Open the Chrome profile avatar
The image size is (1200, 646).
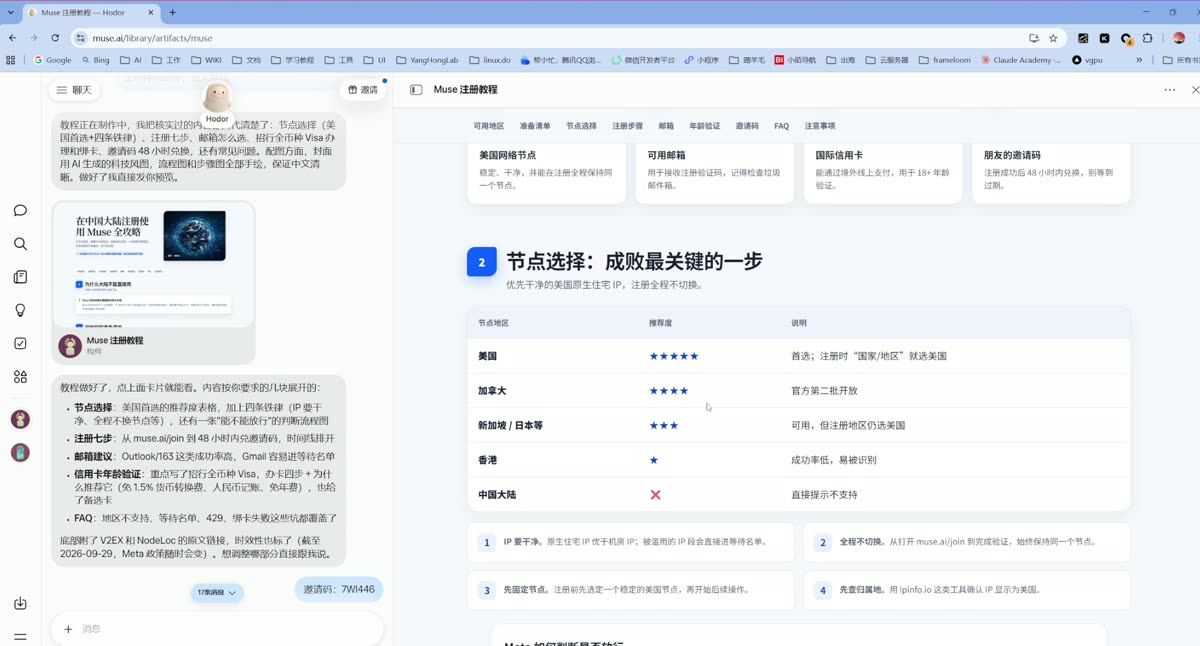1179,38
